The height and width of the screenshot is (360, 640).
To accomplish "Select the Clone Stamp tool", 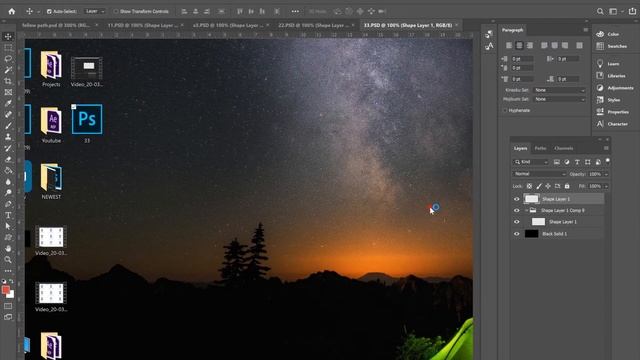I will 8,137.
